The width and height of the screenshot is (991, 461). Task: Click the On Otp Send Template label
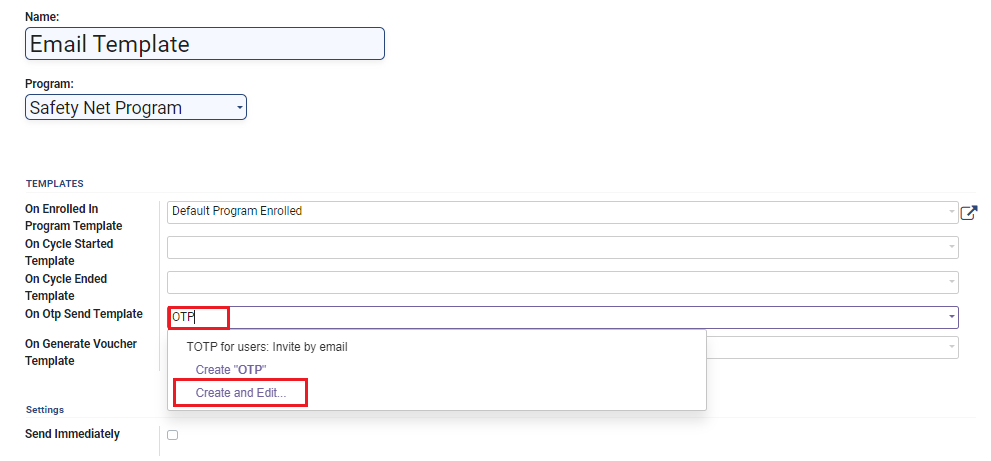coord(84,314)
